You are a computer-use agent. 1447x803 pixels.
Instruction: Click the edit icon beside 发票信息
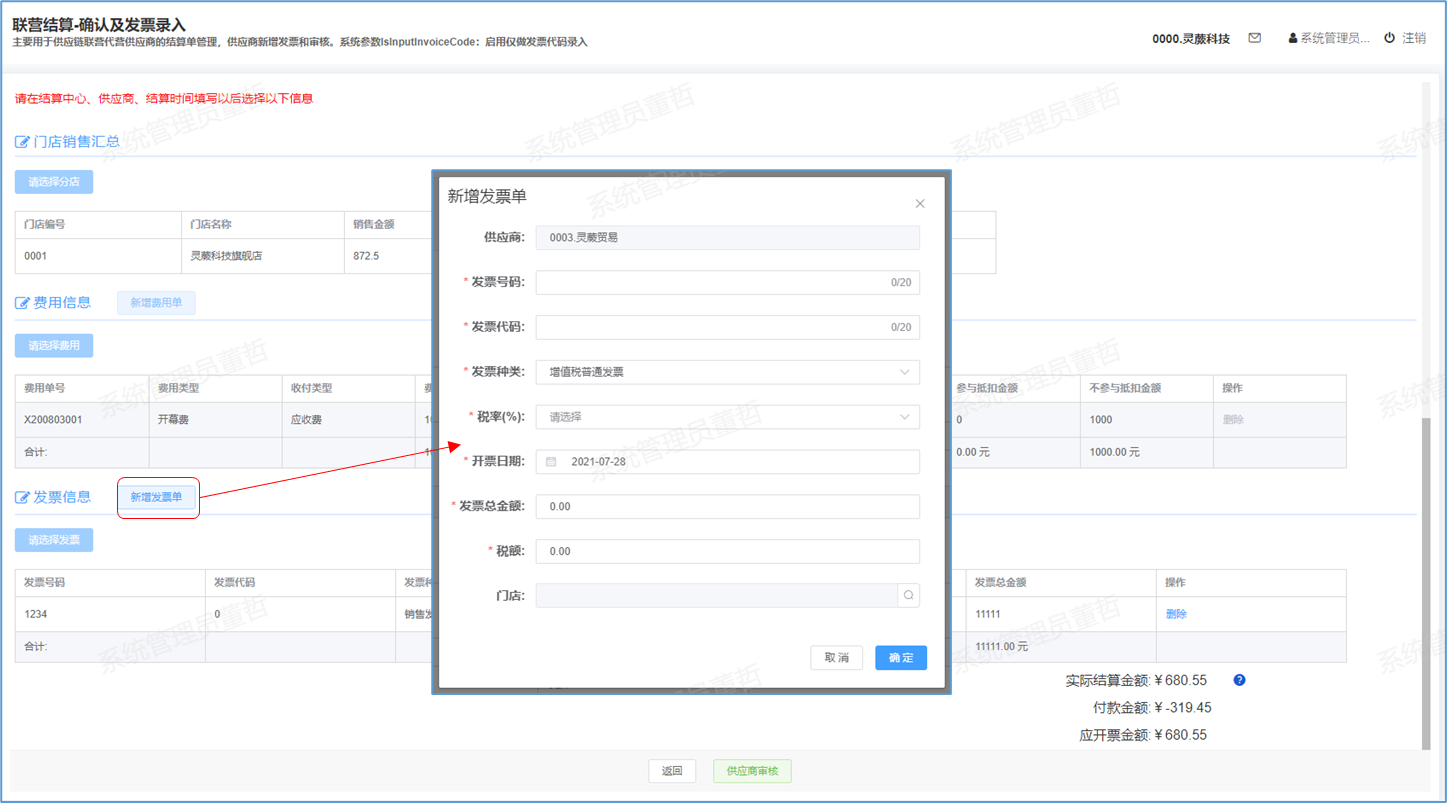point(21,497)
